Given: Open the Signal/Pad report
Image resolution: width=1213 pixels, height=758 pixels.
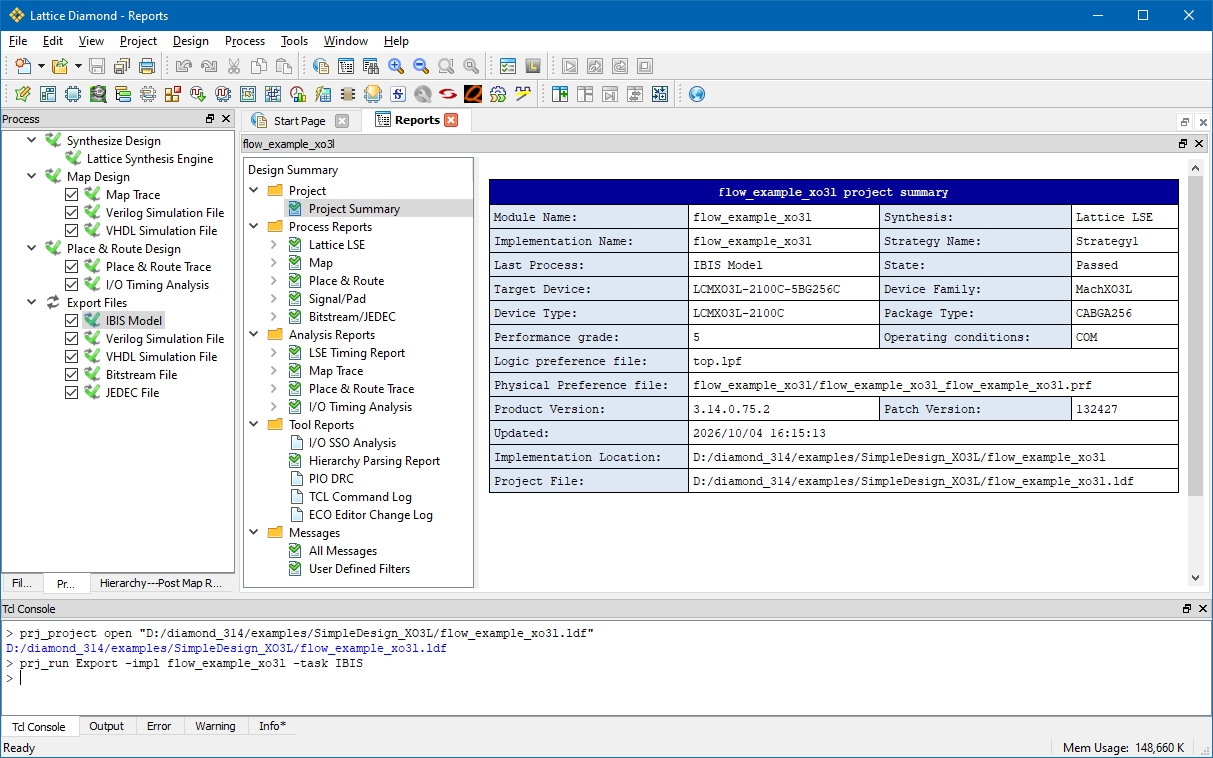Looking at the screenshot, I should tap(337, 299).
